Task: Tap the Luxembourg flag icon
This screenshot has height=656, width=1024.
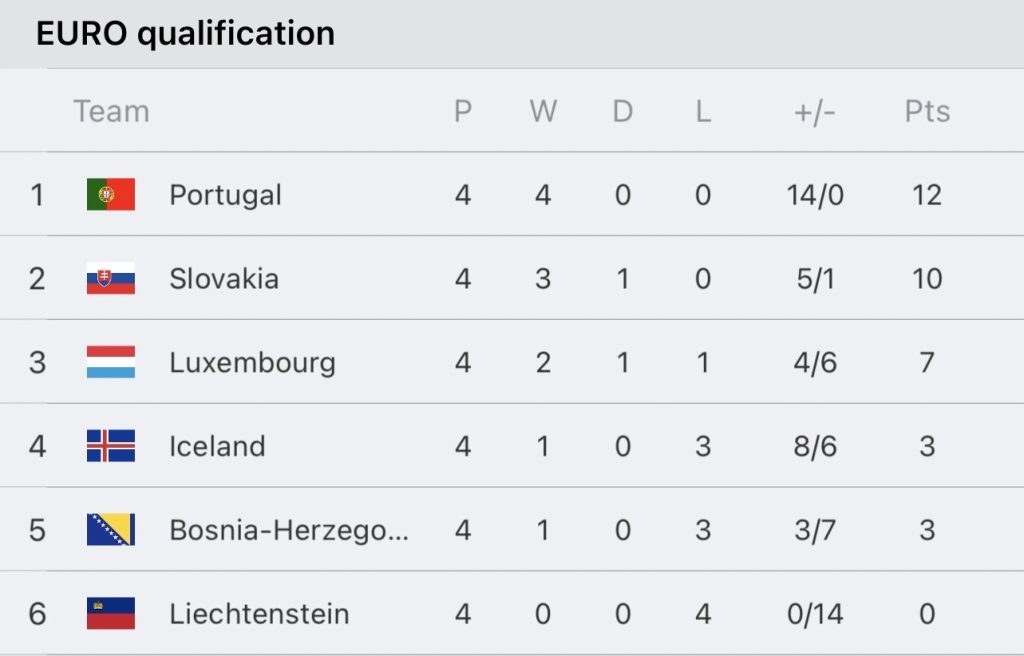Action: pyautogui.click(x=111, y=361)
